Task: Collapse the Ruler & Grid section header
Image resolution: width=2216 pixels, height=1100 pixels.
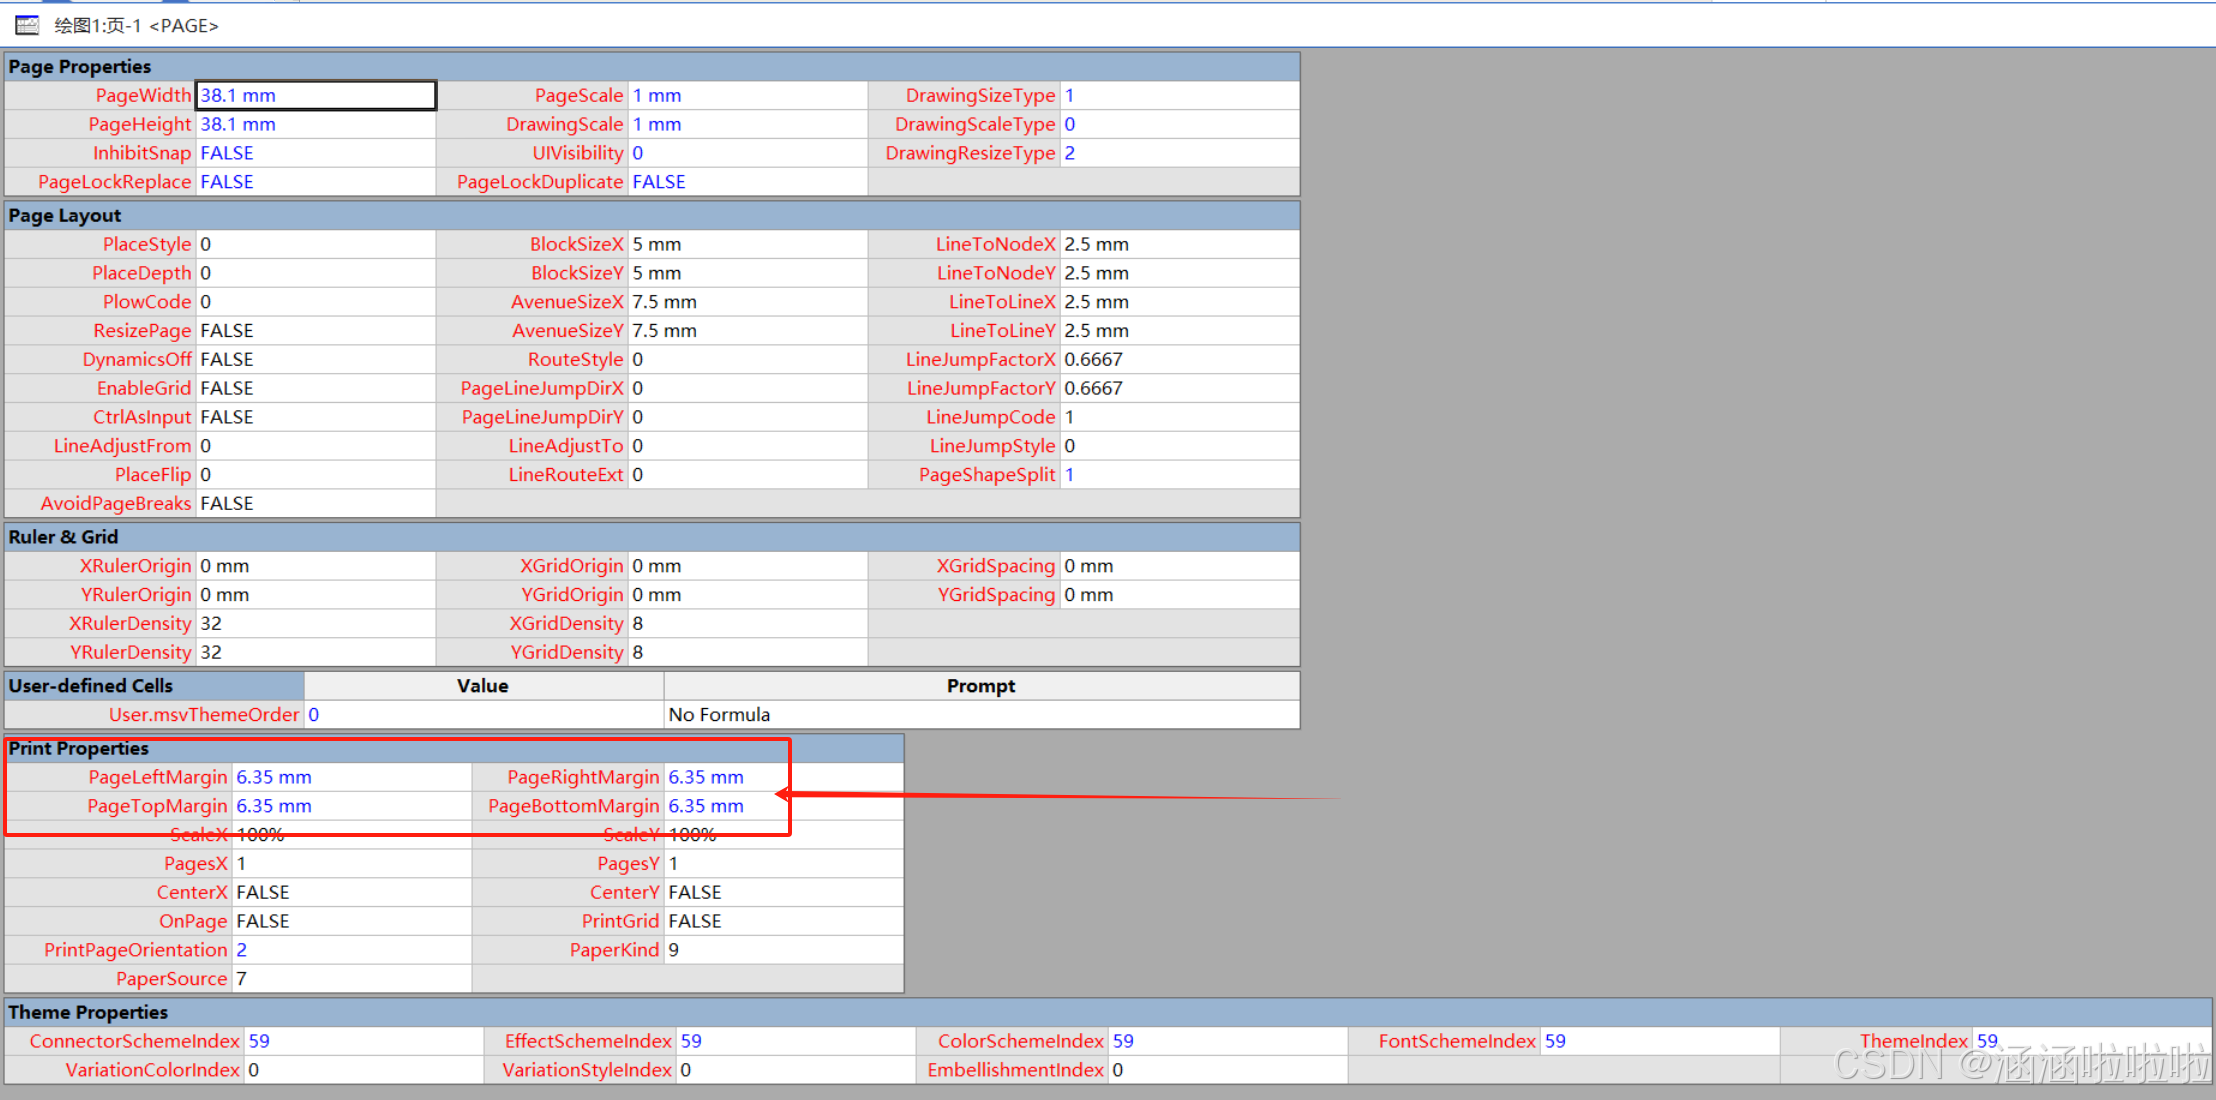Action: 63,537
